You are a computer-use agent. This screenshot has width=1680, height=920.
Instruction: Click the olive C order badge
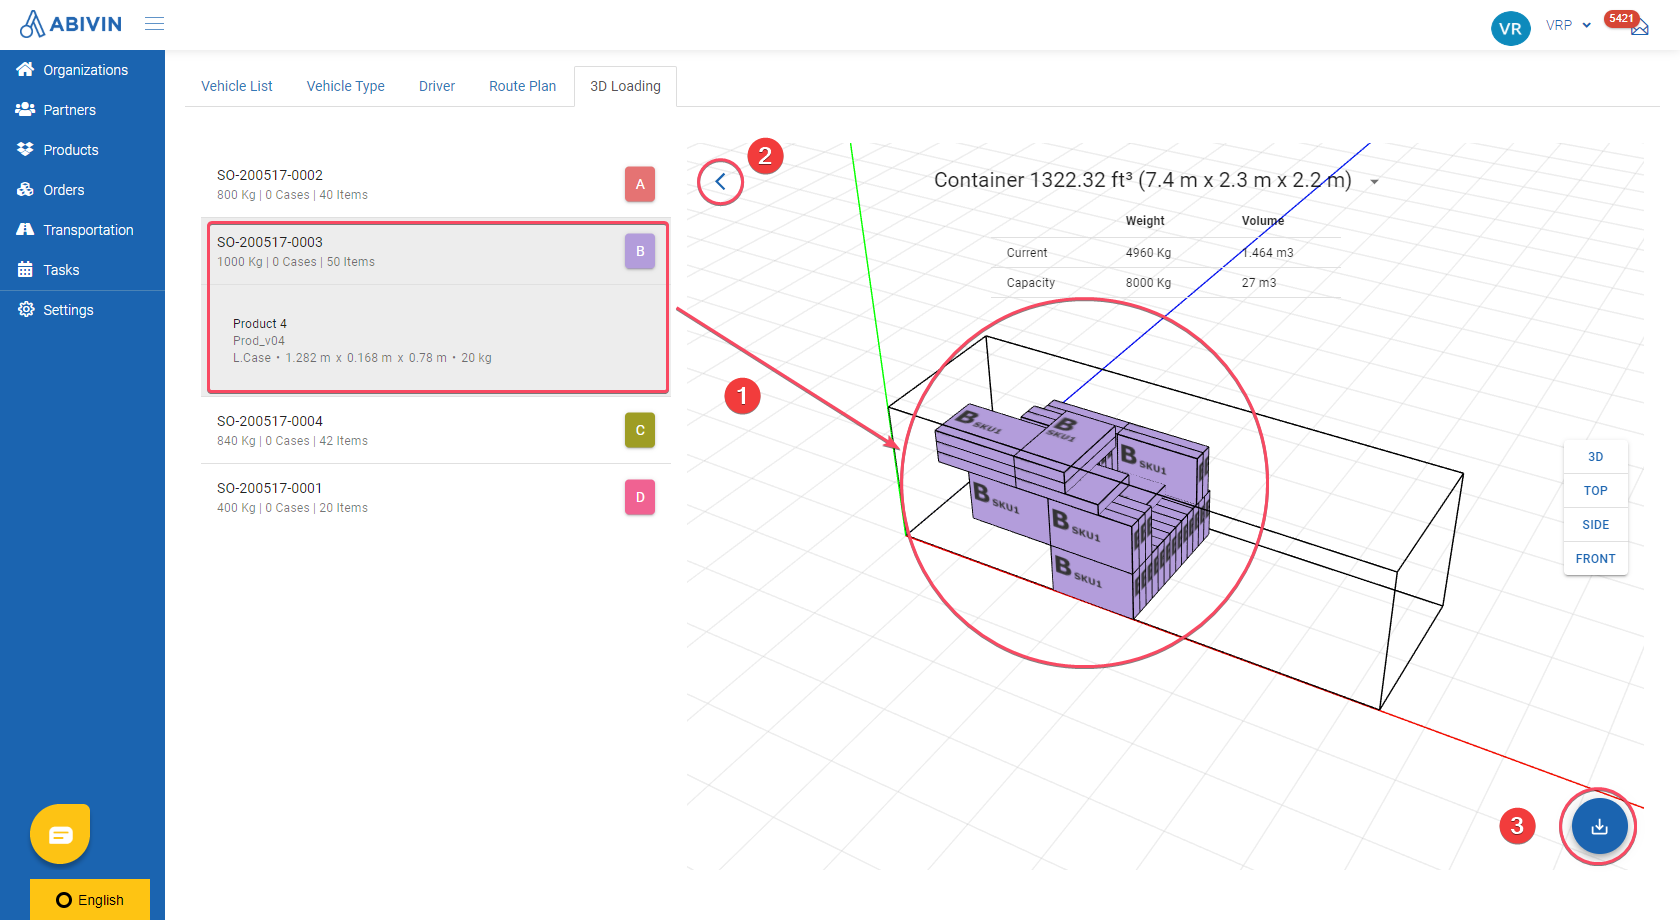coord(640,430)
